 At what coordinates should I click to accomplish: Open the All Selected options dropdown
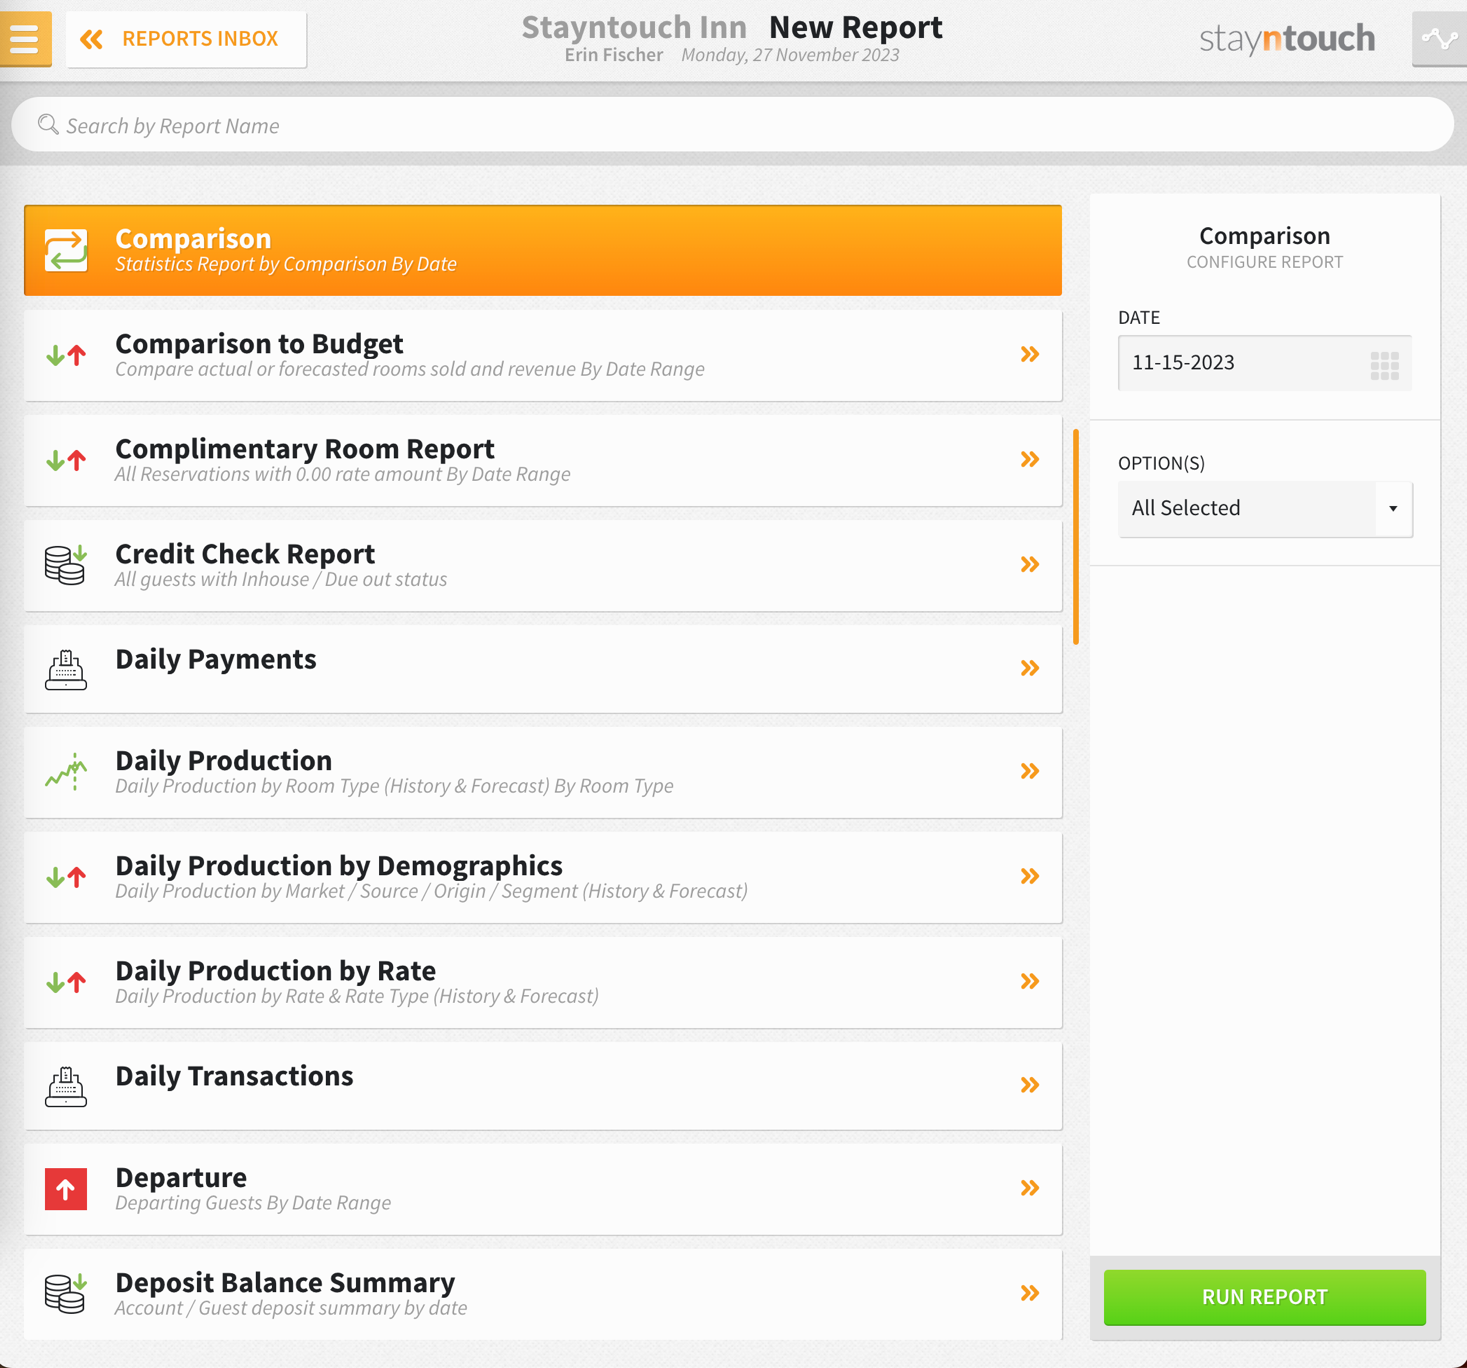point(1264,509)
